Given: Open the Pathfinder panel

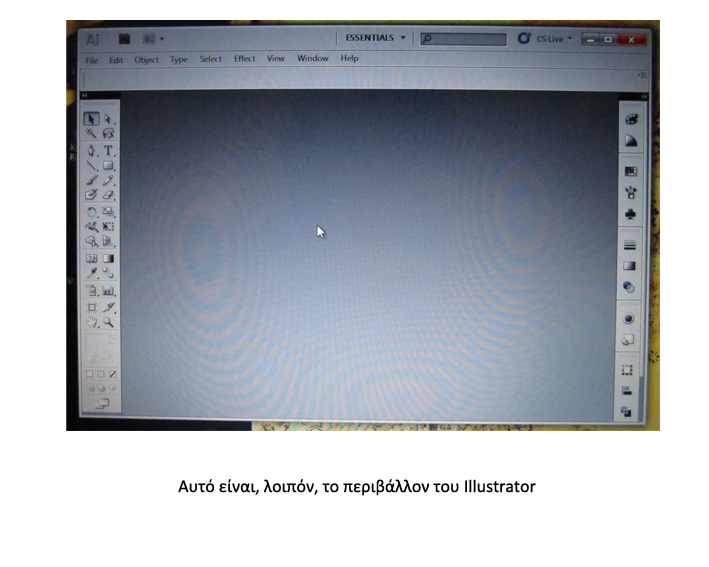Looking at the screenshot, I should point(626,411).
